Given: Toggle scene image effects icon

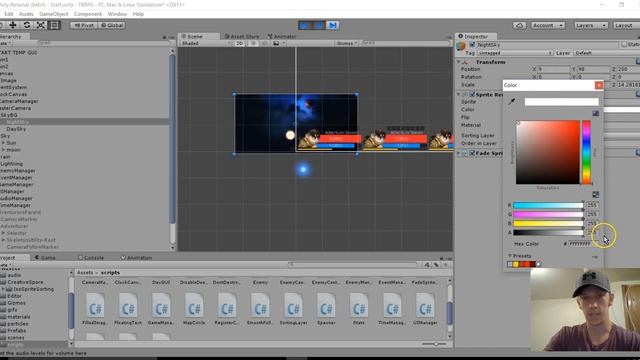Looking at the screenshot, I should click(x=276, y=43).
